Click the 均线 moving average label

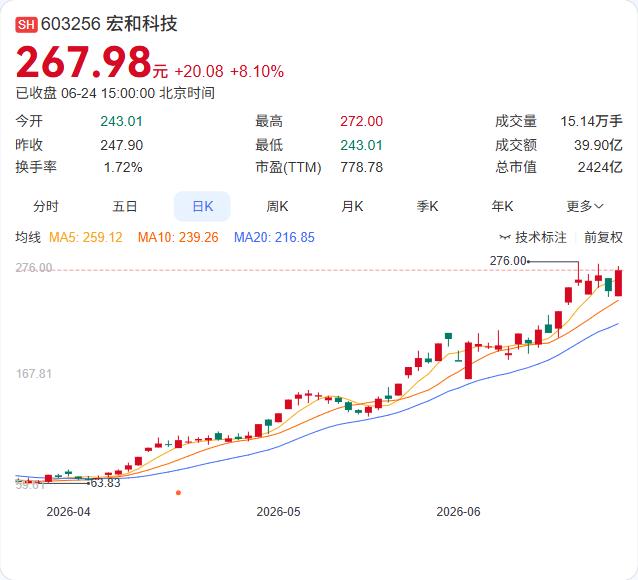(28, 237)
